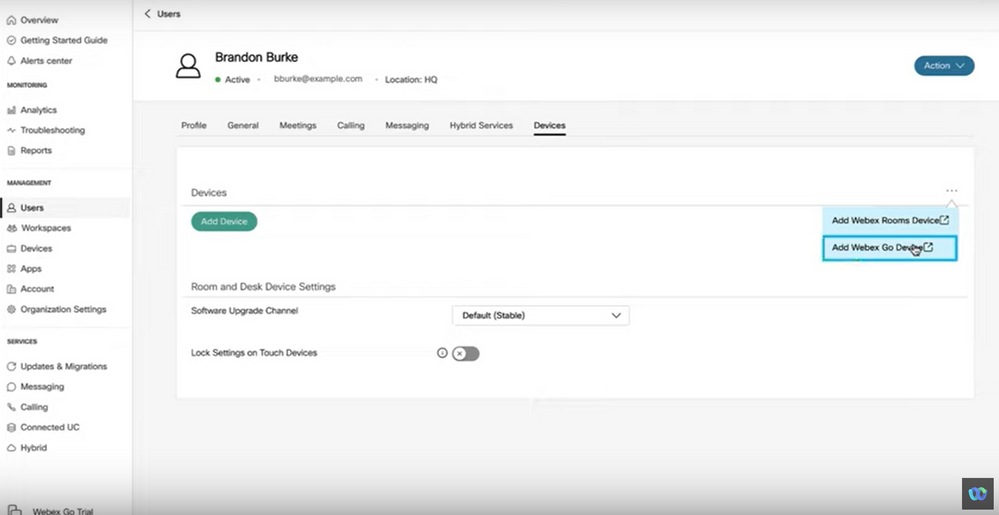Click the Updates & Migrations refresh icon
The height and width of the screenshot is (515, 999).
tap(11, 366)
